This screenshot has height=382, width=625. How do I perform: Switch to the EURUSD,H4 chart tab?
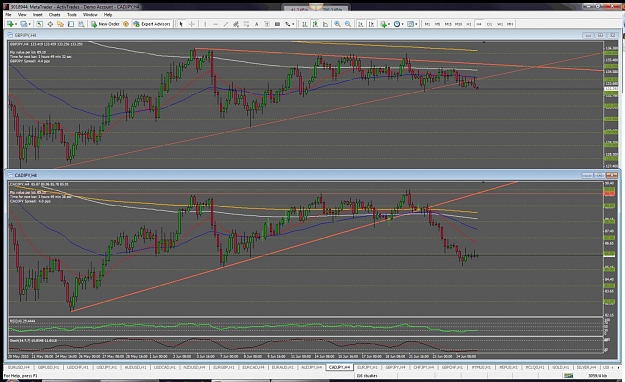click(x=18, y=367)
